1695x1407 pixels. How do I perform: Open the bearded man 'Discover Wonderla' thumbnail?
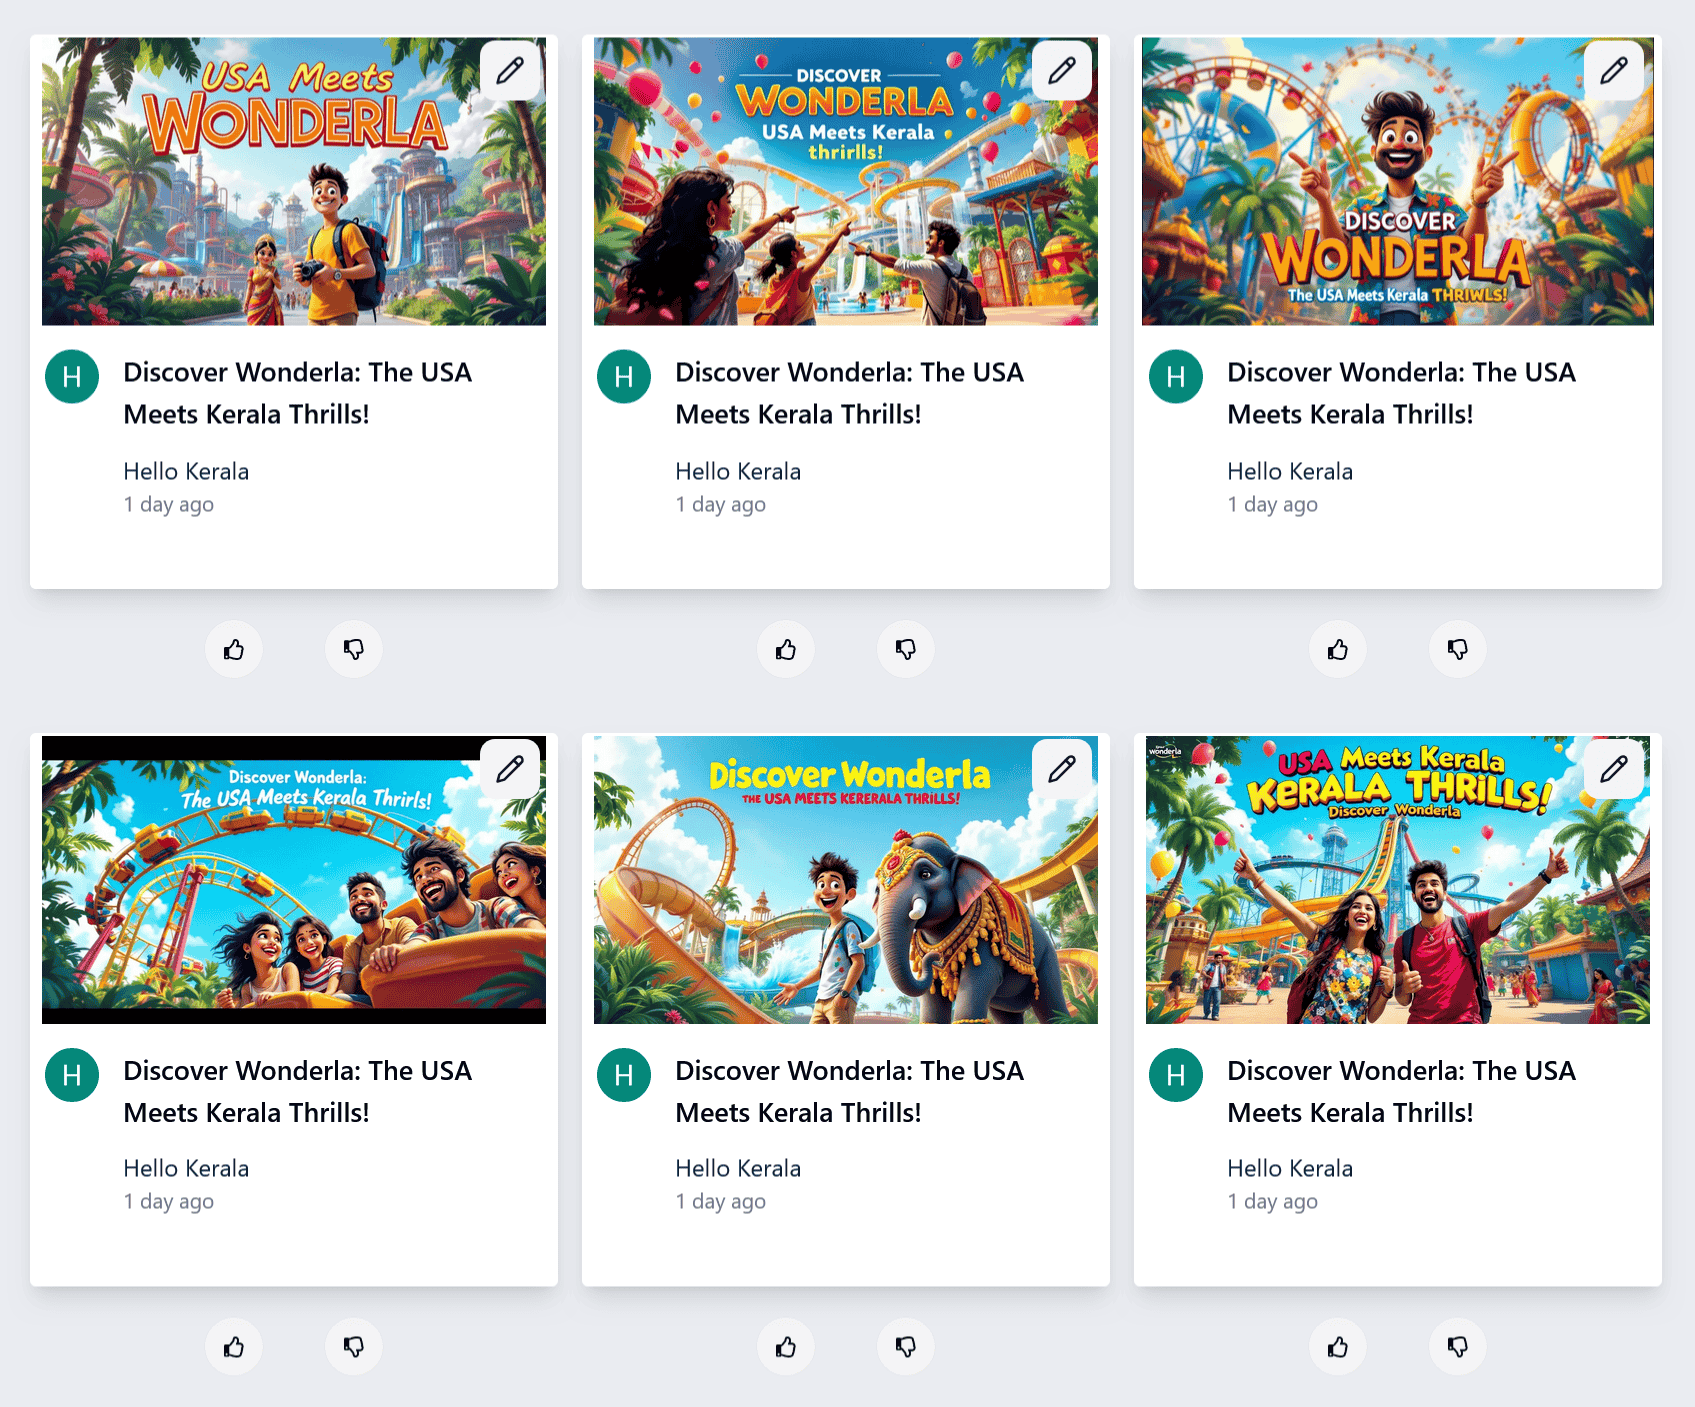click(1398, 181)
